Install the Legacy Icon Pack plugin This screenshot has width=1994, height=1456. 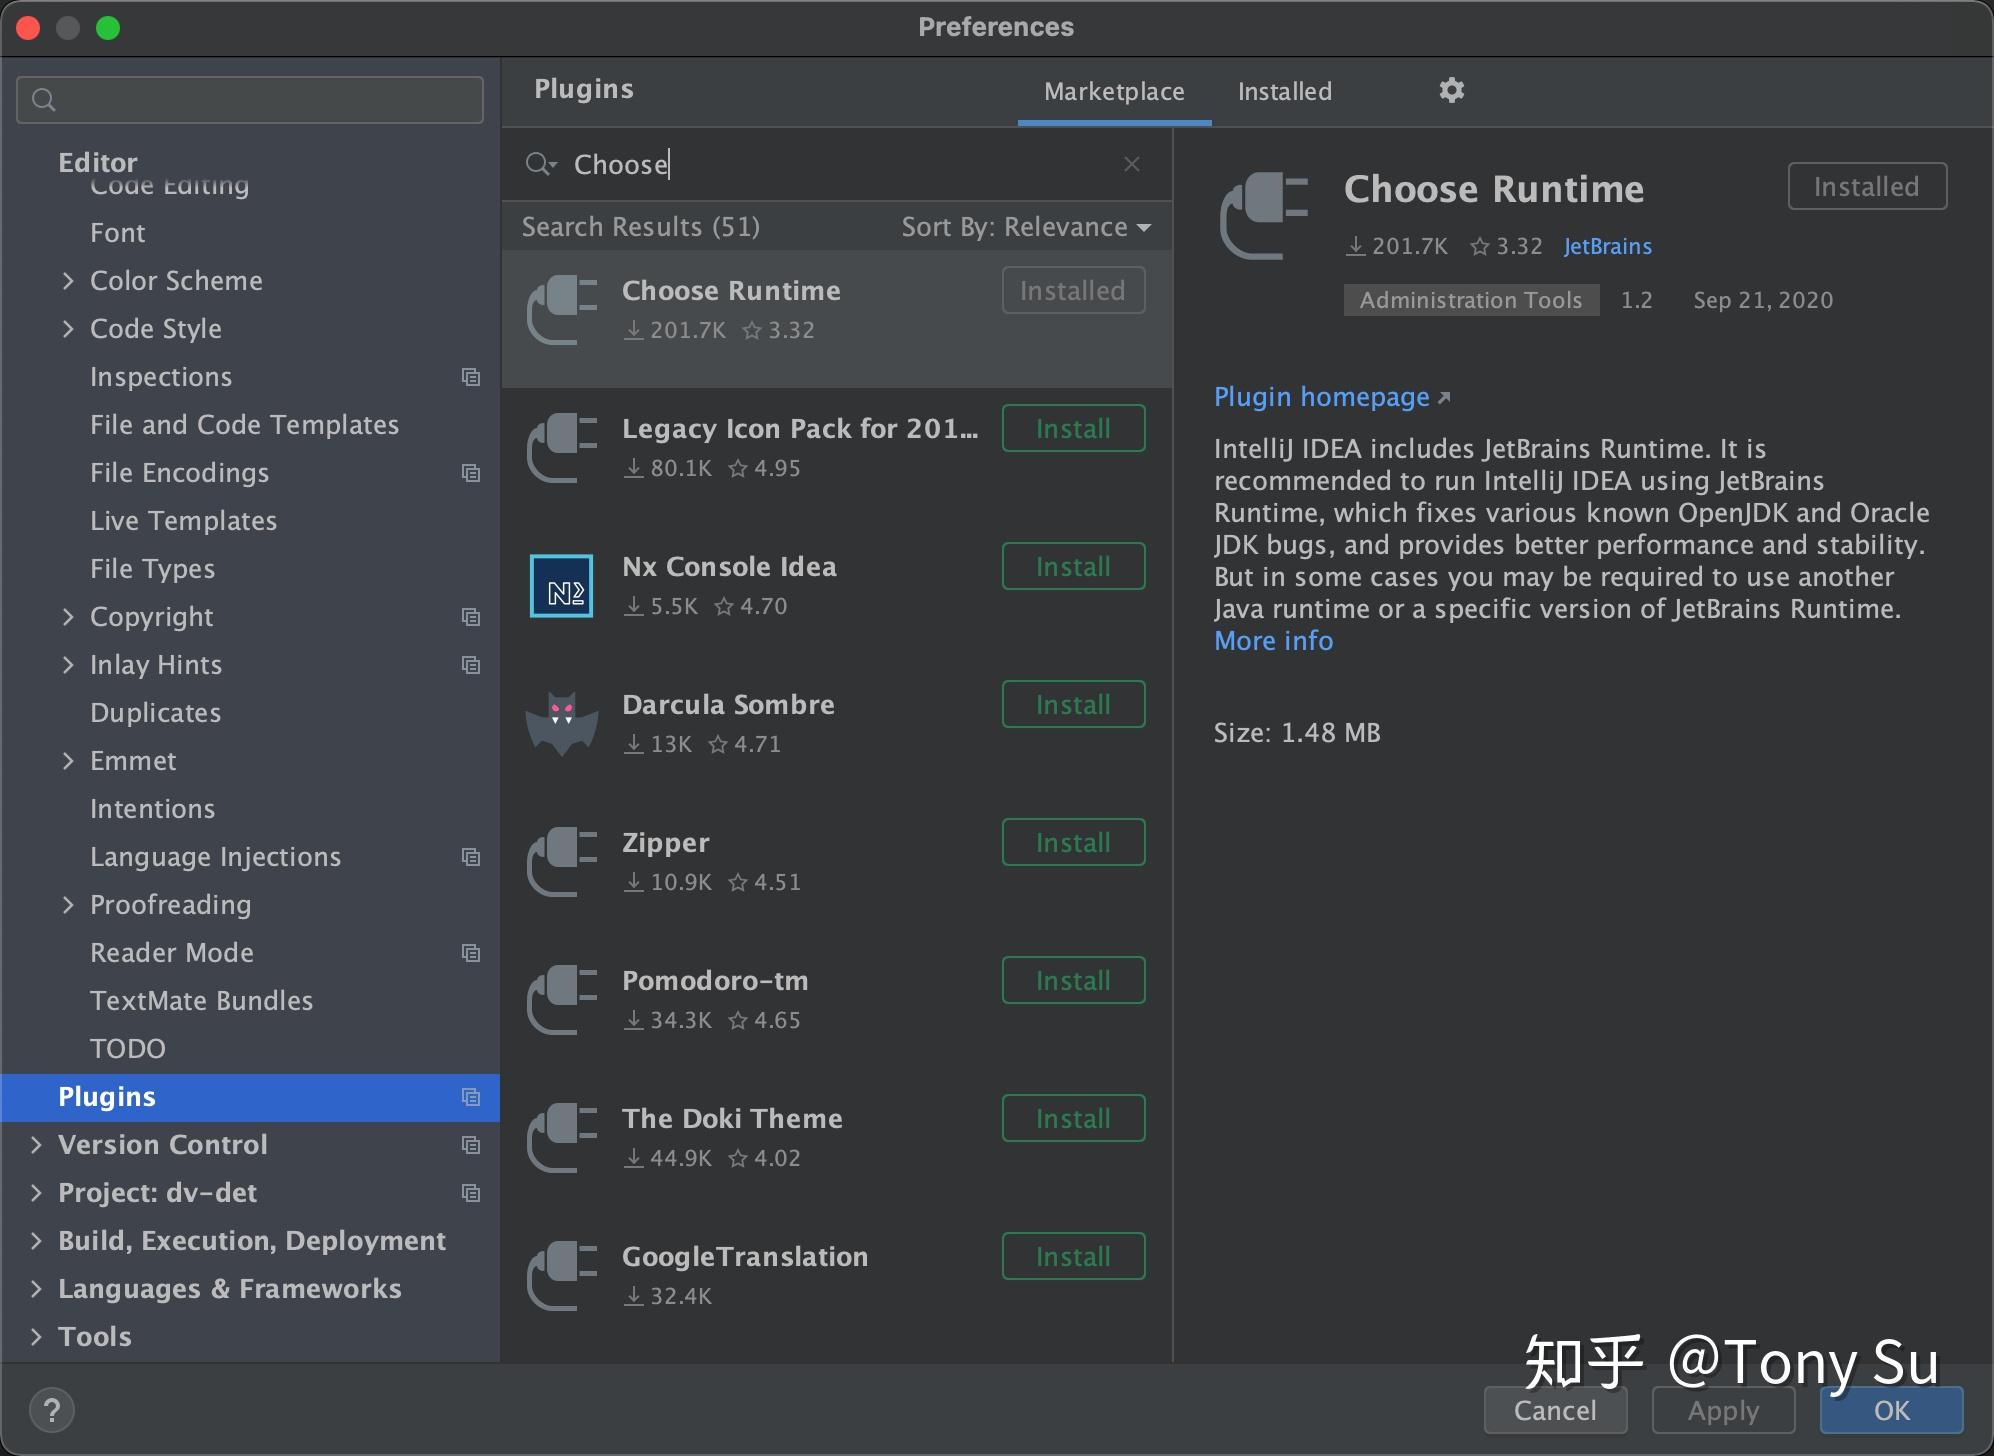1072,427
